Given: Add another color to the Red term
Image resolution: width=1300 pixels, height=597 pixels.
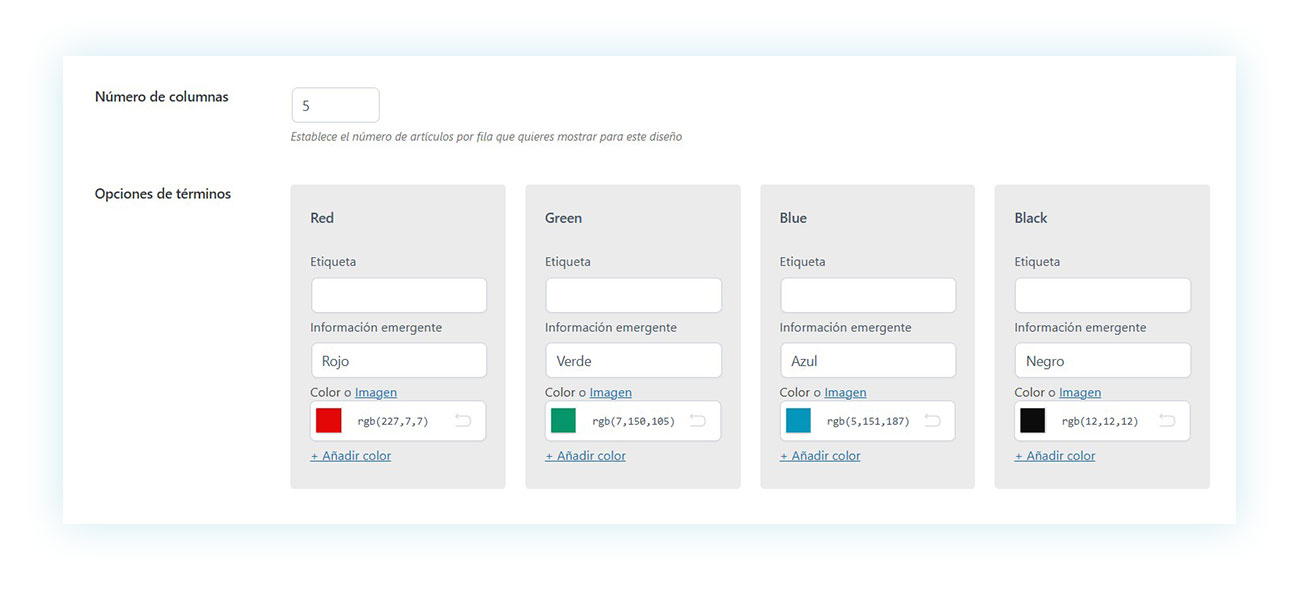Looking at the screenshot, I should 351,456.
